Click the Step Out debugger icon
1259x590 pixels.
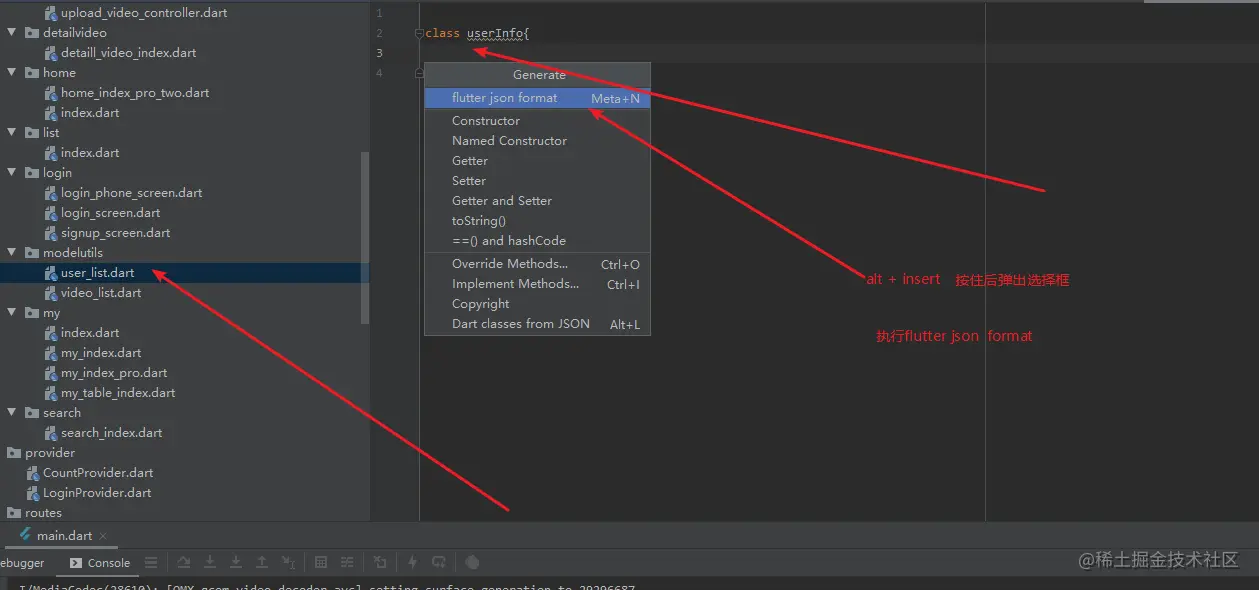262,563
